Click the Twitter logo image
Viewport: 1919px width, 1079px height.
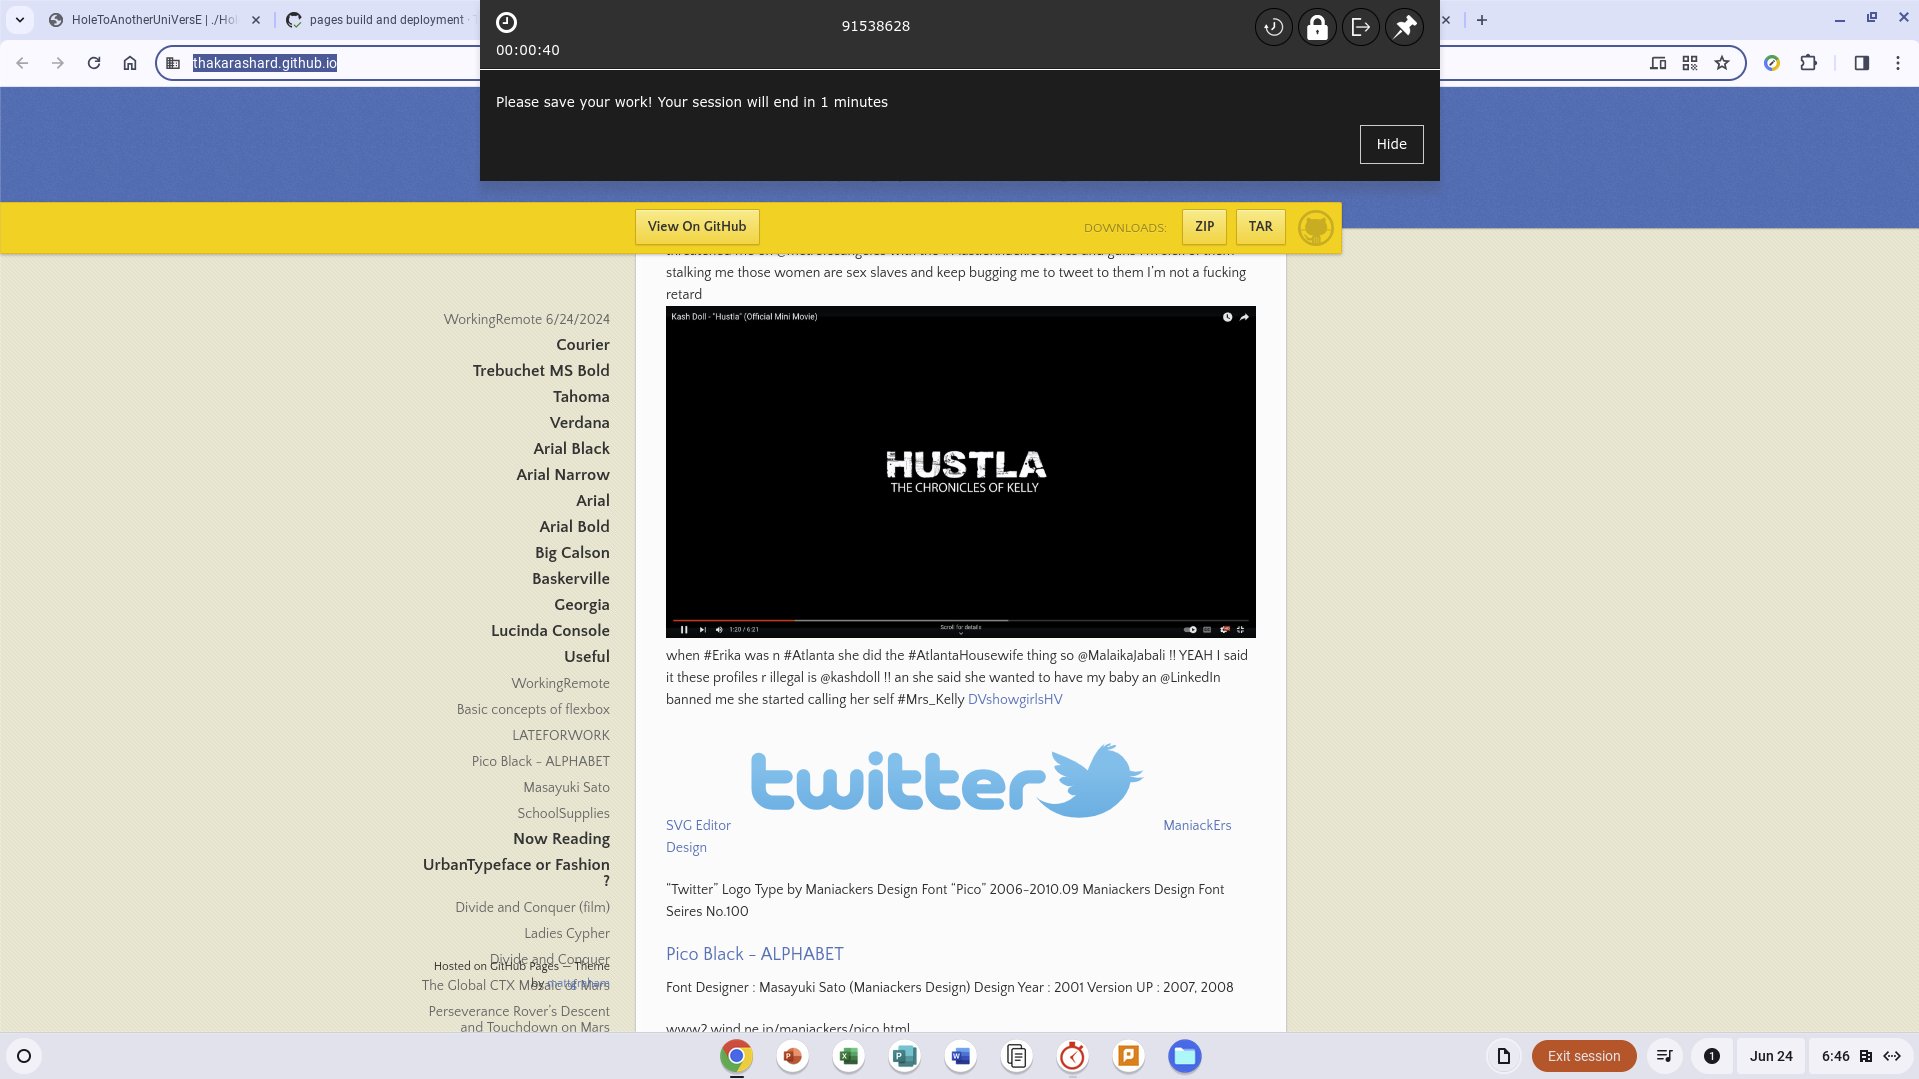click(946, 780)
